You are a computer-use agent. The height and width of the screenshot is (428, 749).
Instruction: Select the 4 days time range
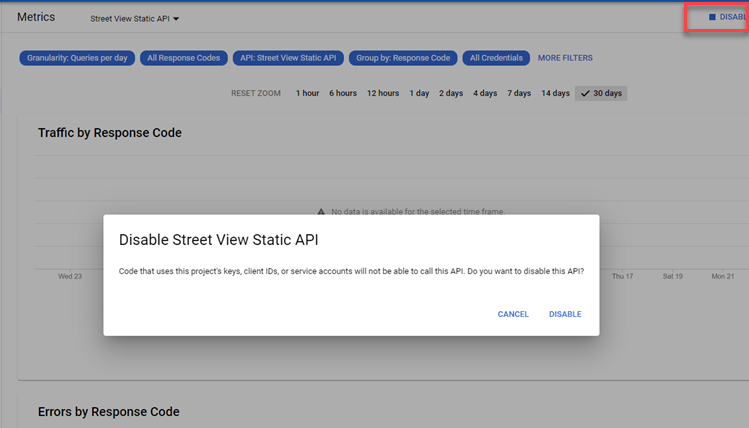[485, 93]
